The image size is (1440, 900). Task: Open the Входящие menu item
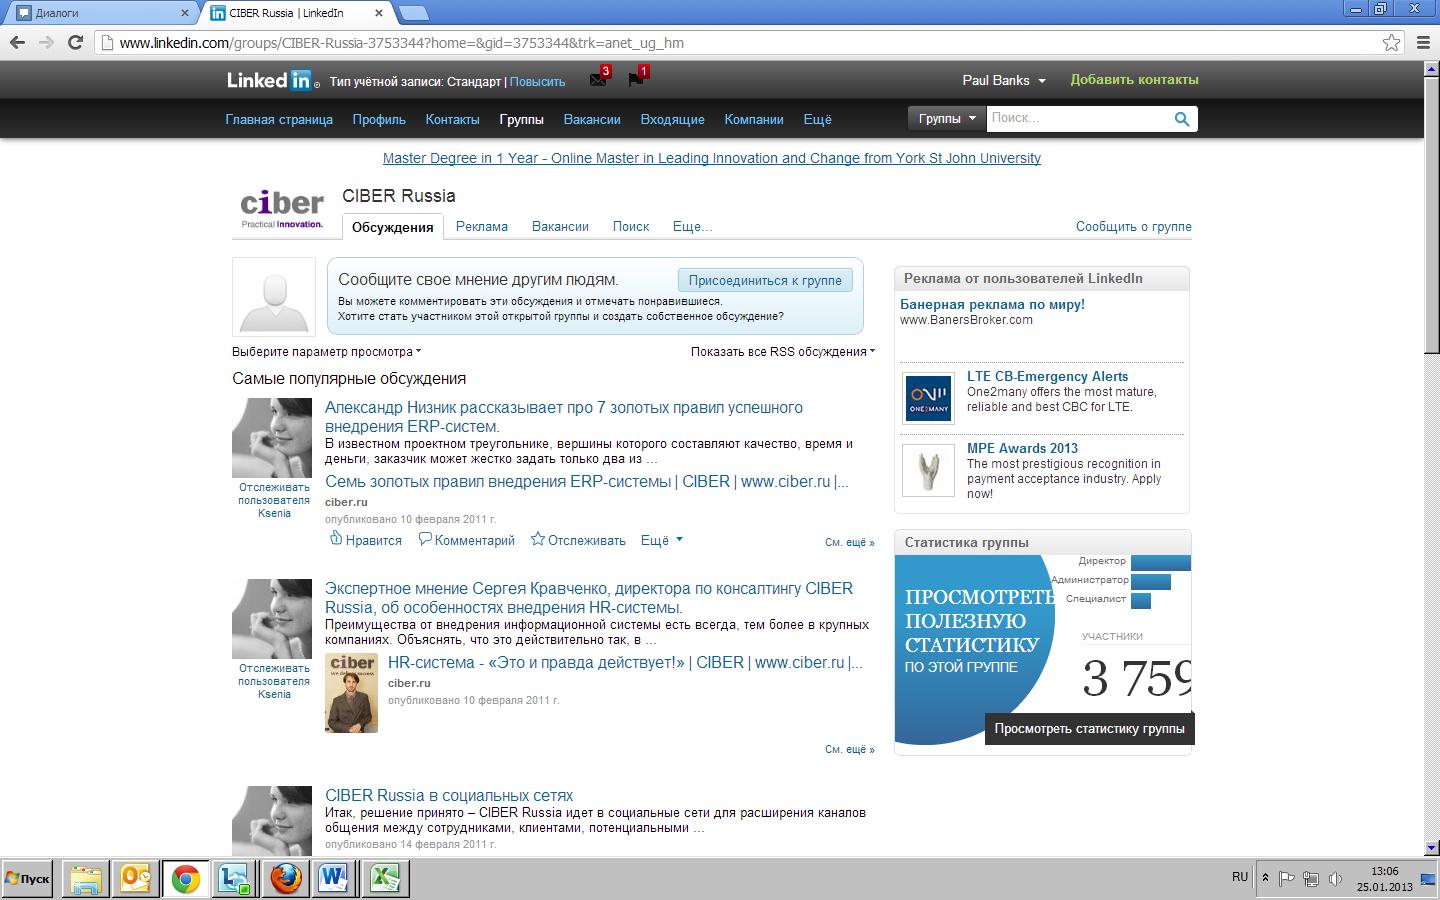pos(672,119)
